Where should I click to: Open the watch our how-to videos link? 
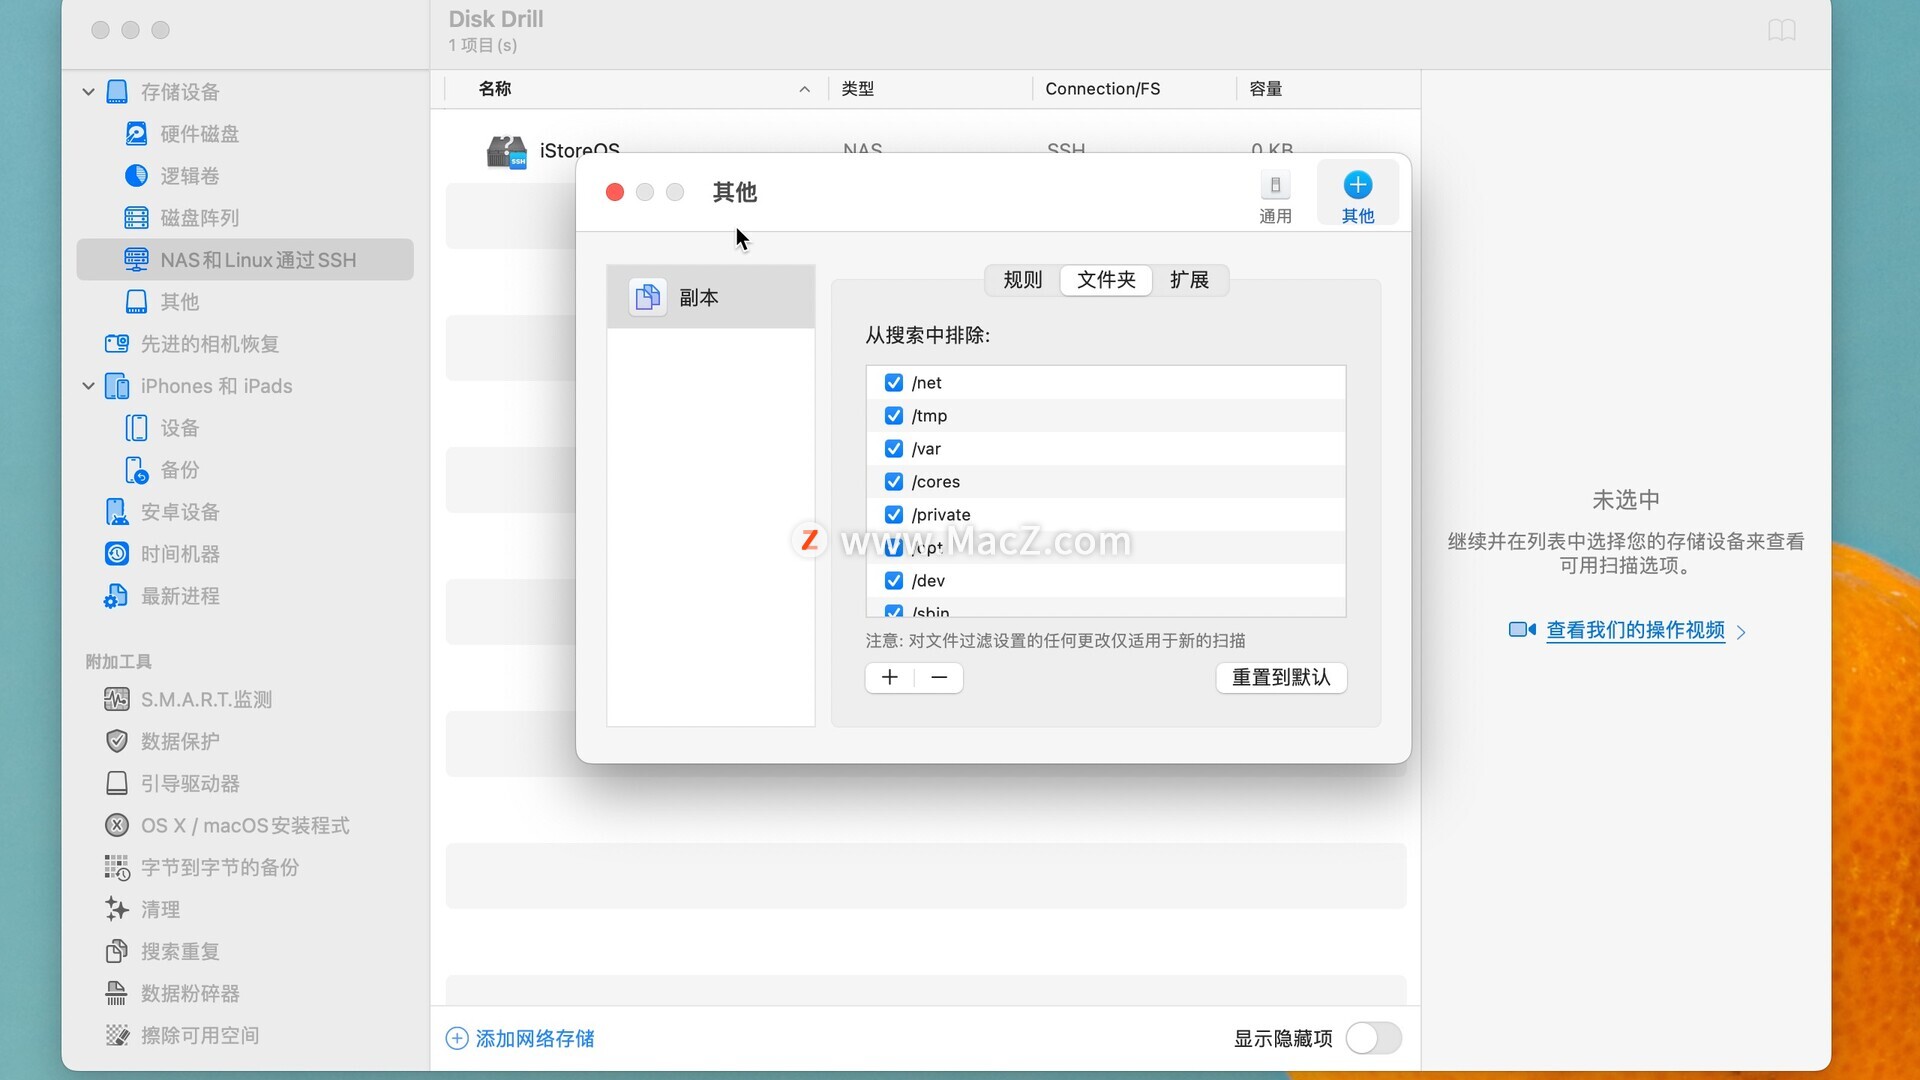(x=1635, y=630)
